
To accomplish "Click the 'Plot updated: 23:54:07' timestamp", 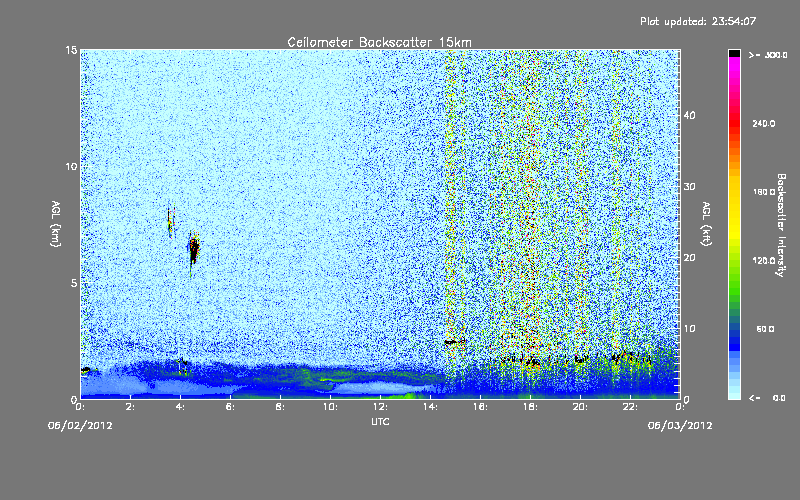I will pyautogui.click(x=698, y=21).
